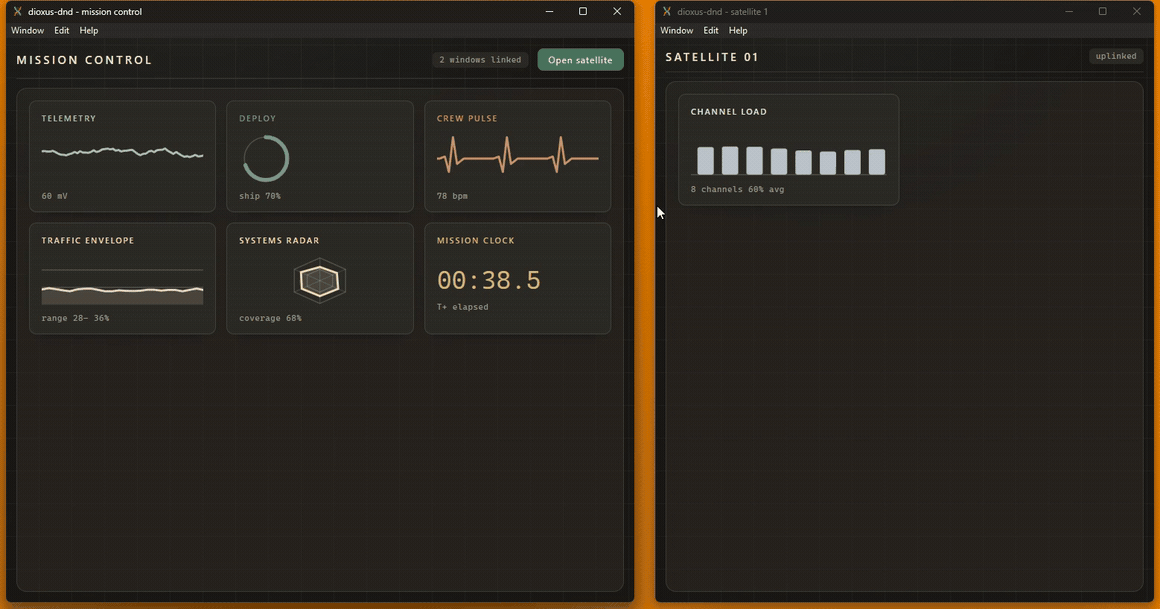Screen dimensions: 1160x609
Task: Click the '2 windows linked' badge
Action: [x=480, y=60]
